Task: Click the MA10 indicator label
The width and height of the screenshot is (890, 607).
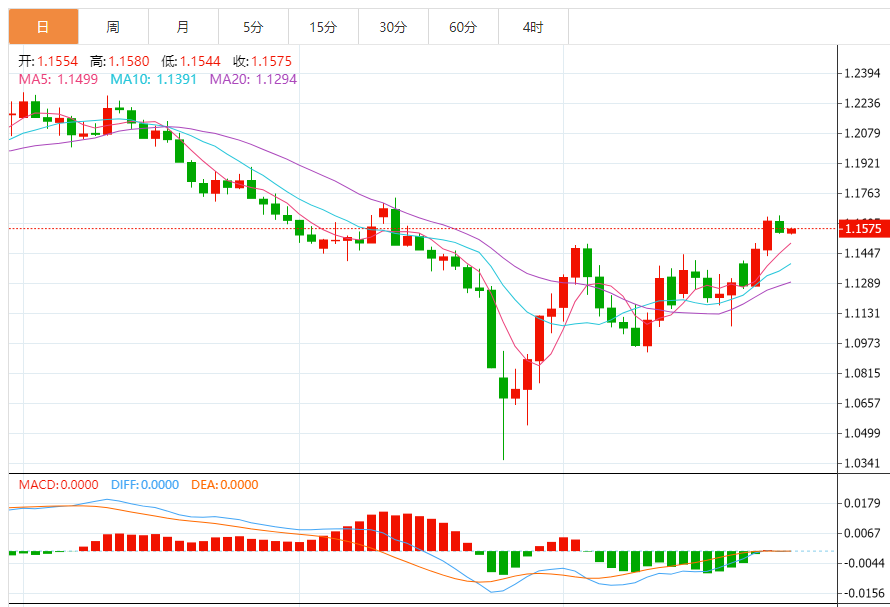Action: (154, 79)
